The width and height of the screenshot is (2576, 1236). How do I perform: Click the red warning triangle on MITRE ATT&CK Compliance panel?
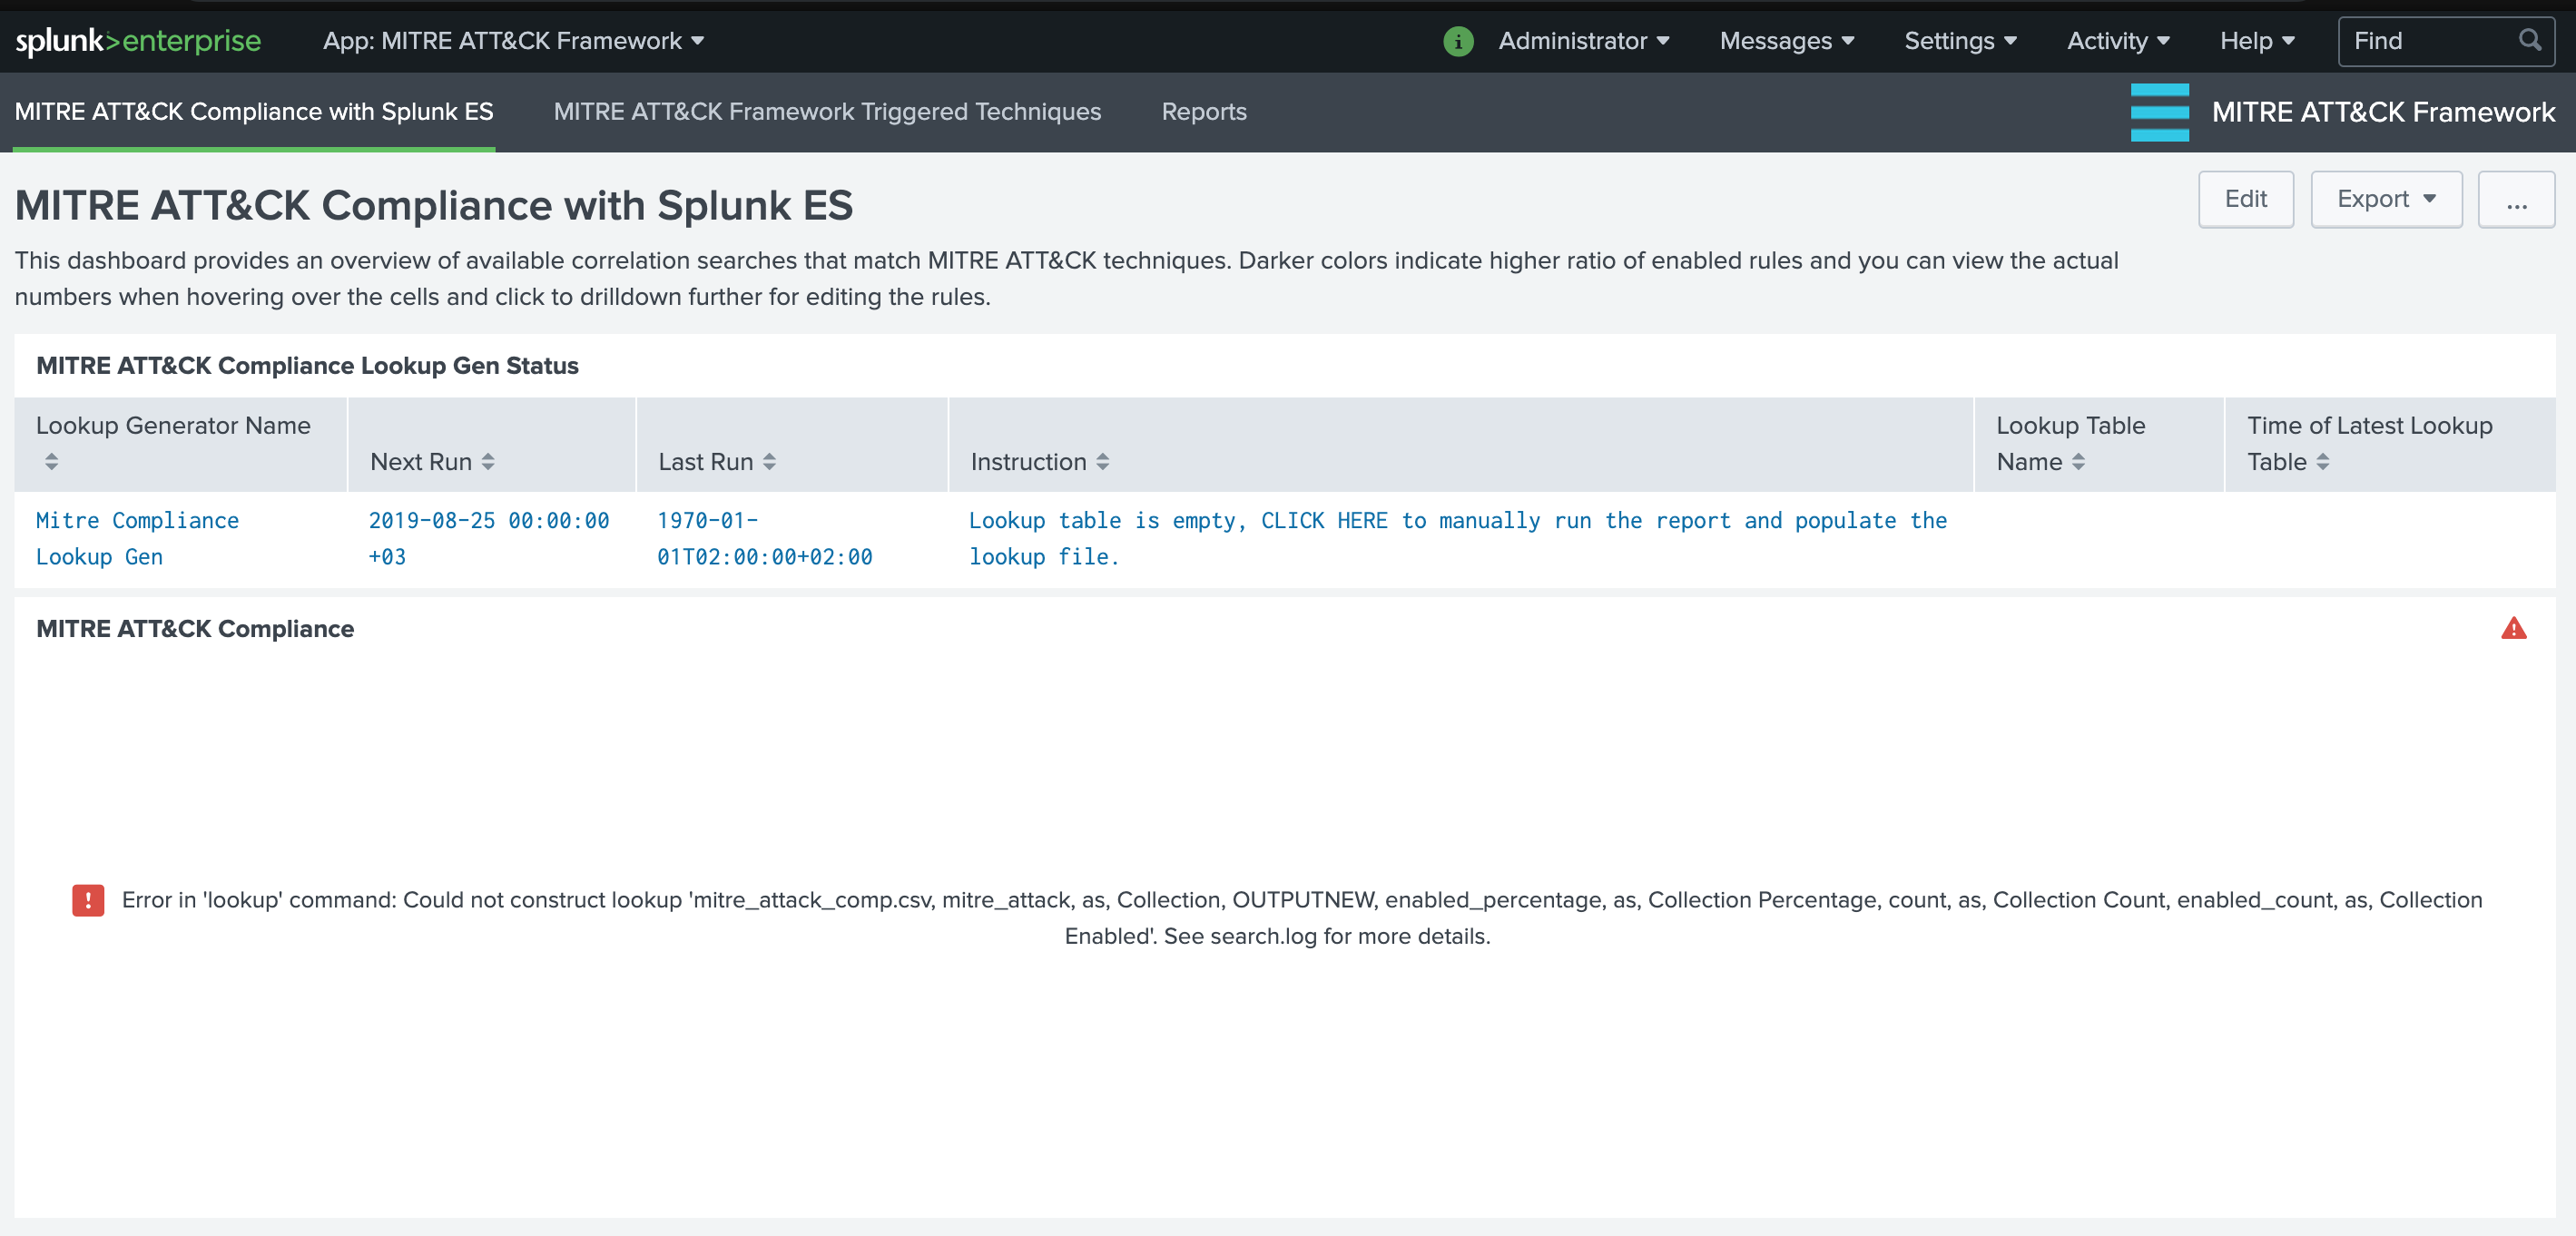tap(2516, 629)
